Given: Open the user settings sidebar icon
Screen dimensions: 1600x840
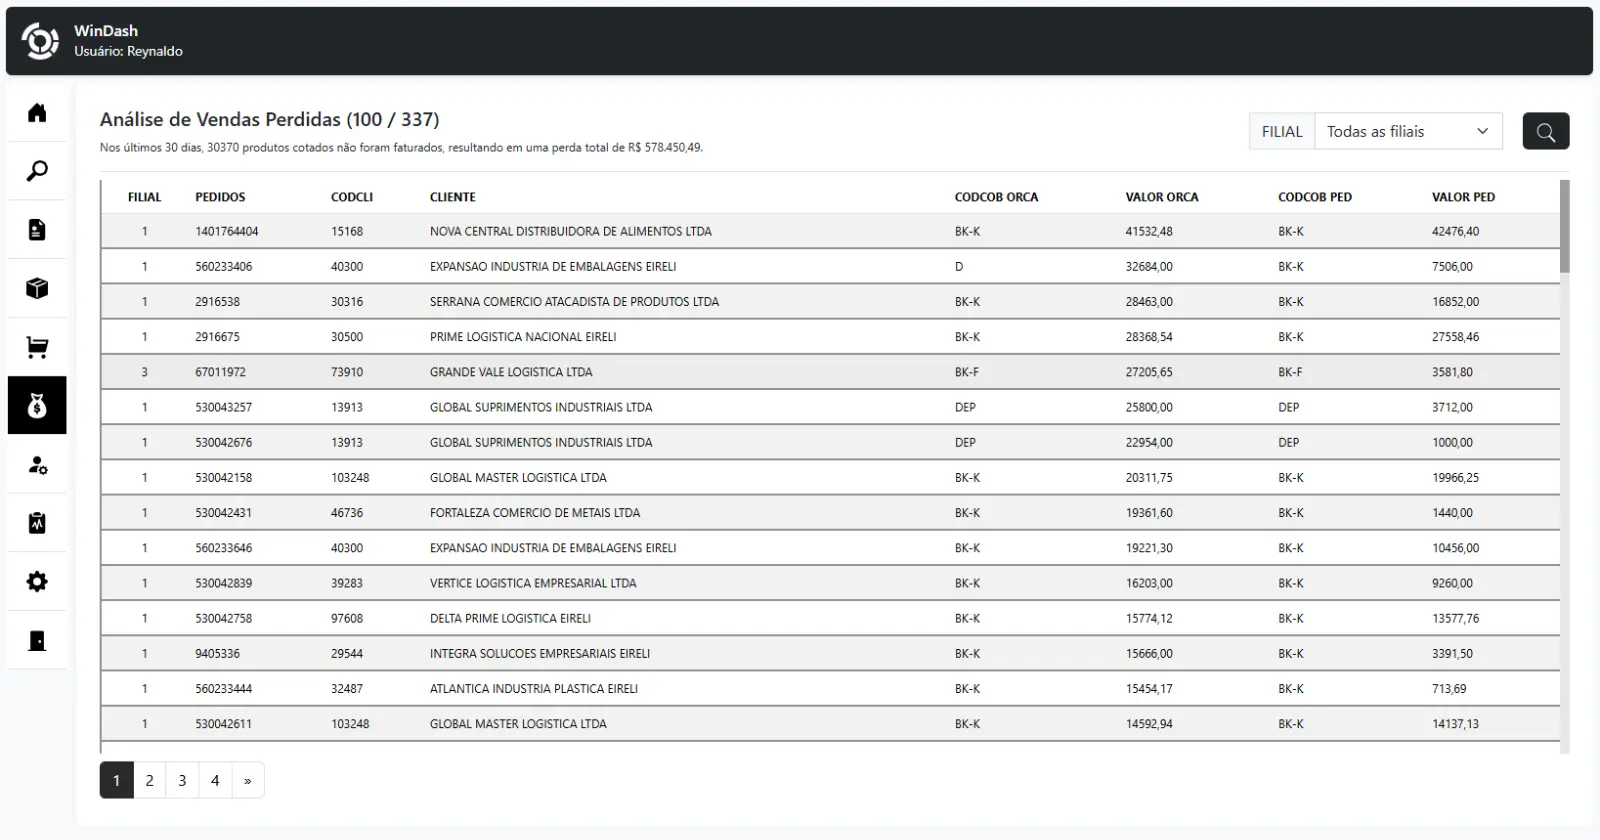Looking at the screenshot, I should (x=37, y=465).
